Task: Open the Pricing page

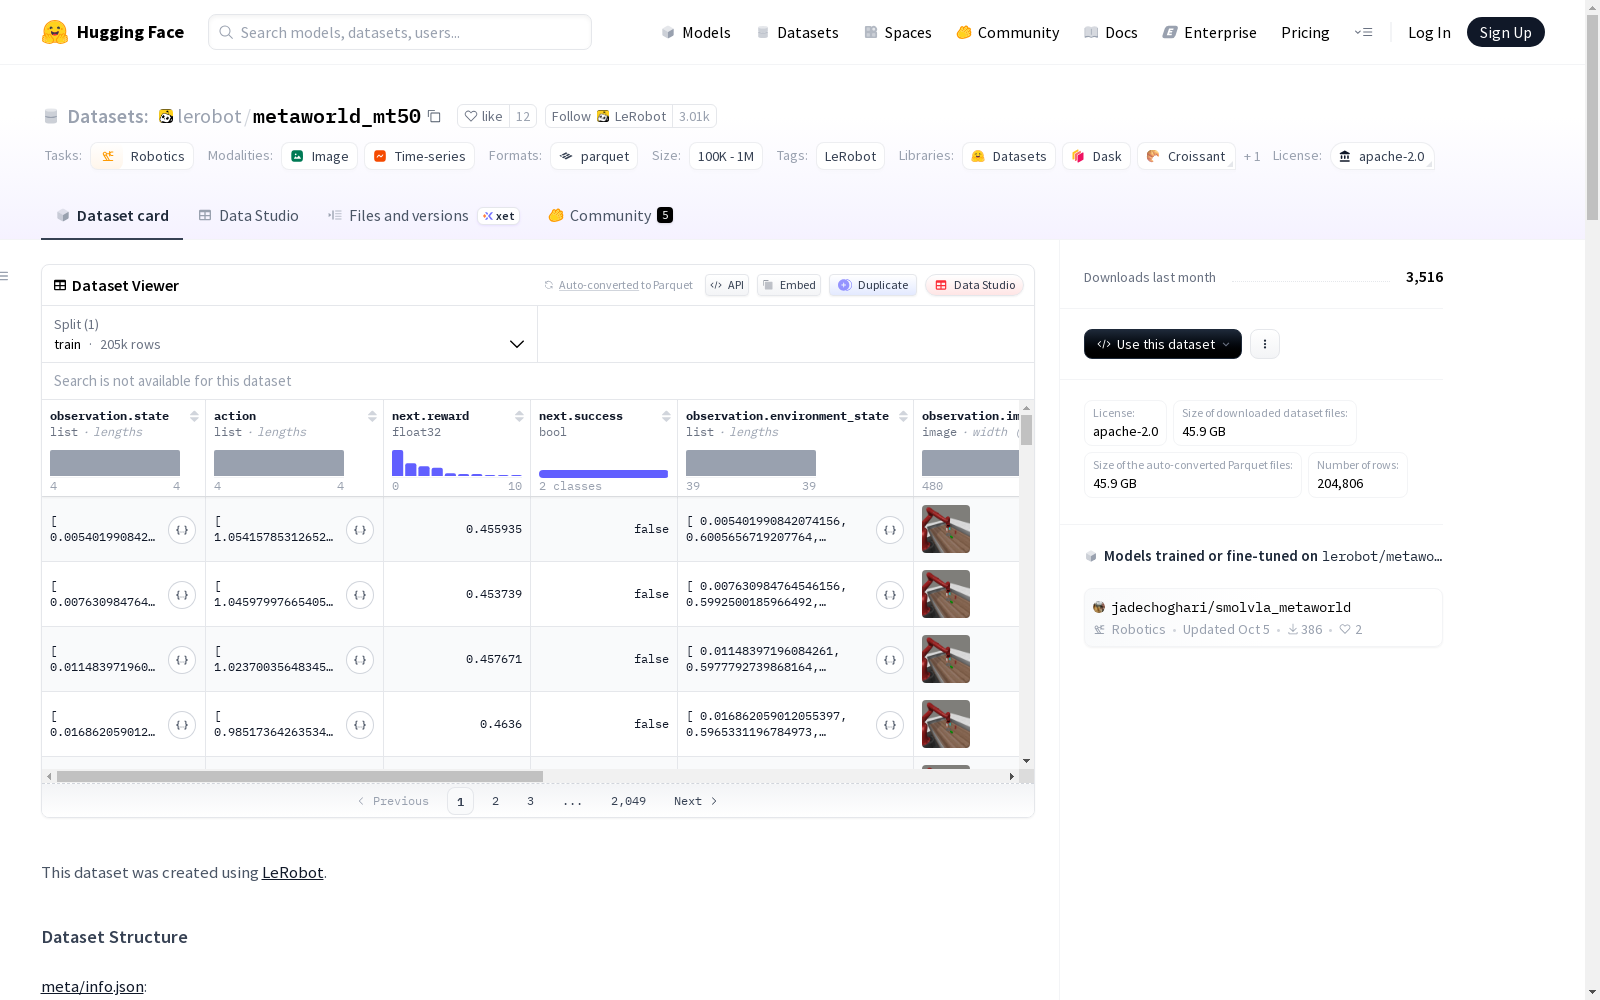Action: (1305, 32)
